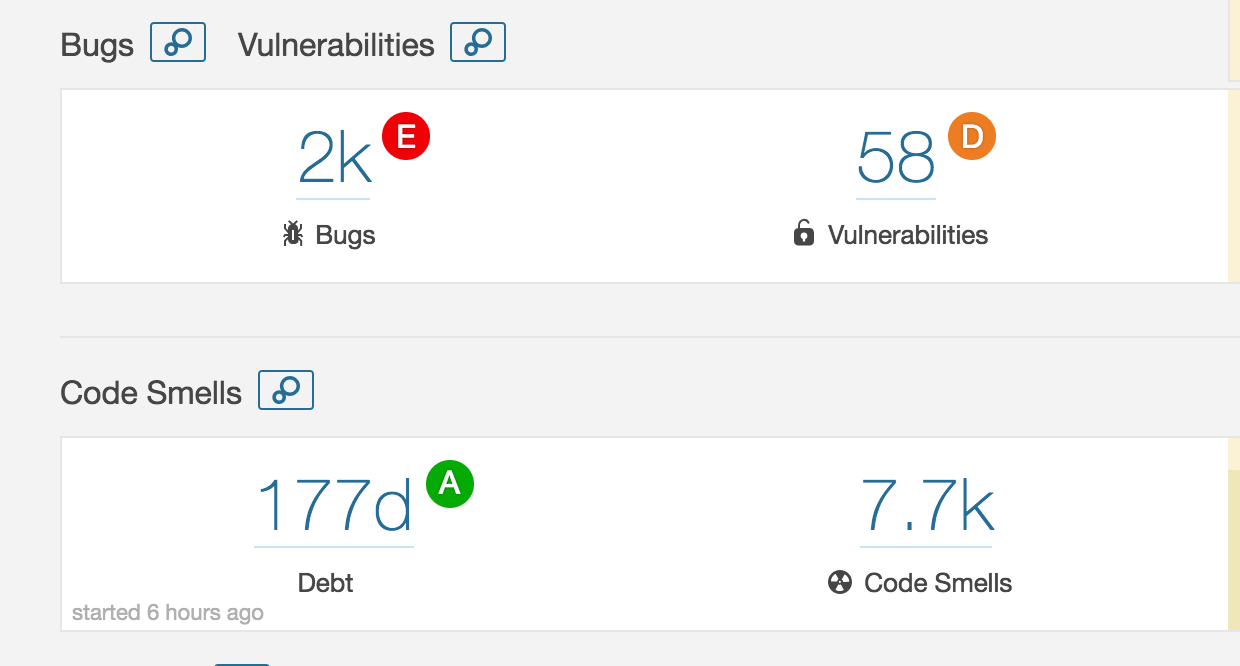Open the 2k bugs count link
Image resolution: width=1240 pixels, height=666 pixels.
334,160
